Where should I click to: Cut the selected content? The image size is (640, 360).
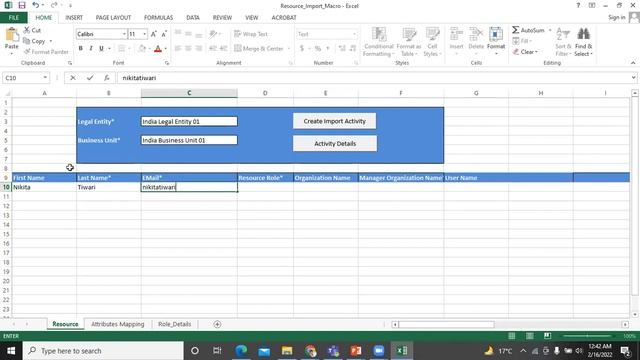32,30
